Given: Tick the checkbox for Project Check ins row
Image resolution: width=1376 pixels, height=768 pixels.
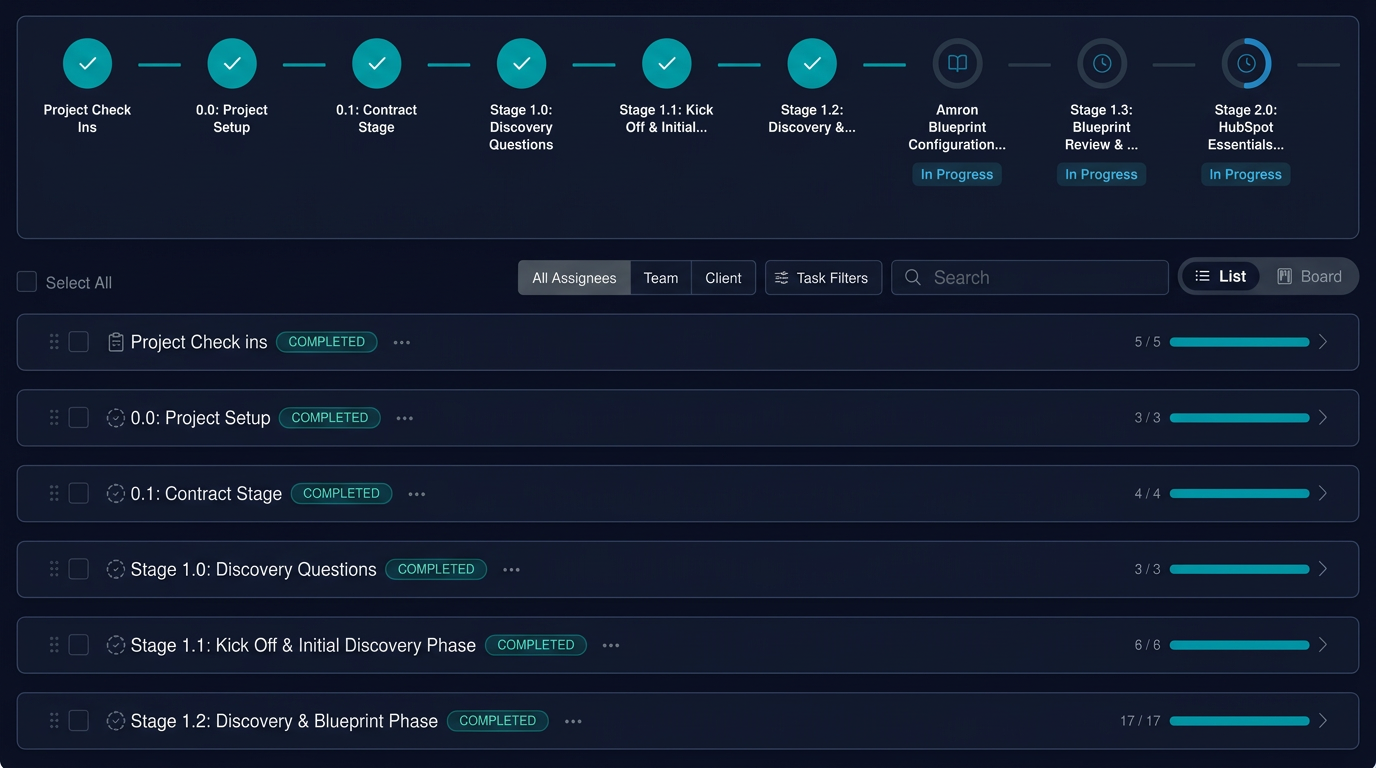Looking at the screenshot, I should 79,342.
